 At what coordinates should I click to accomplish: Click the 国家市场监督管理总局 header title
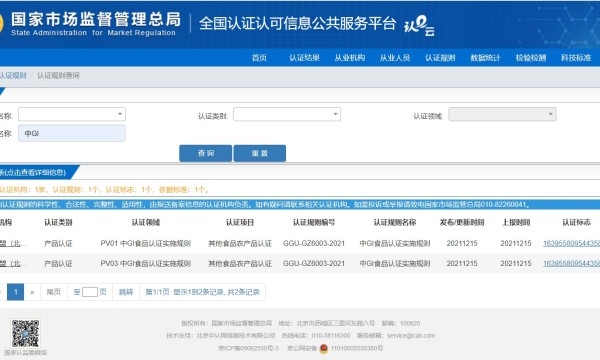96,19
